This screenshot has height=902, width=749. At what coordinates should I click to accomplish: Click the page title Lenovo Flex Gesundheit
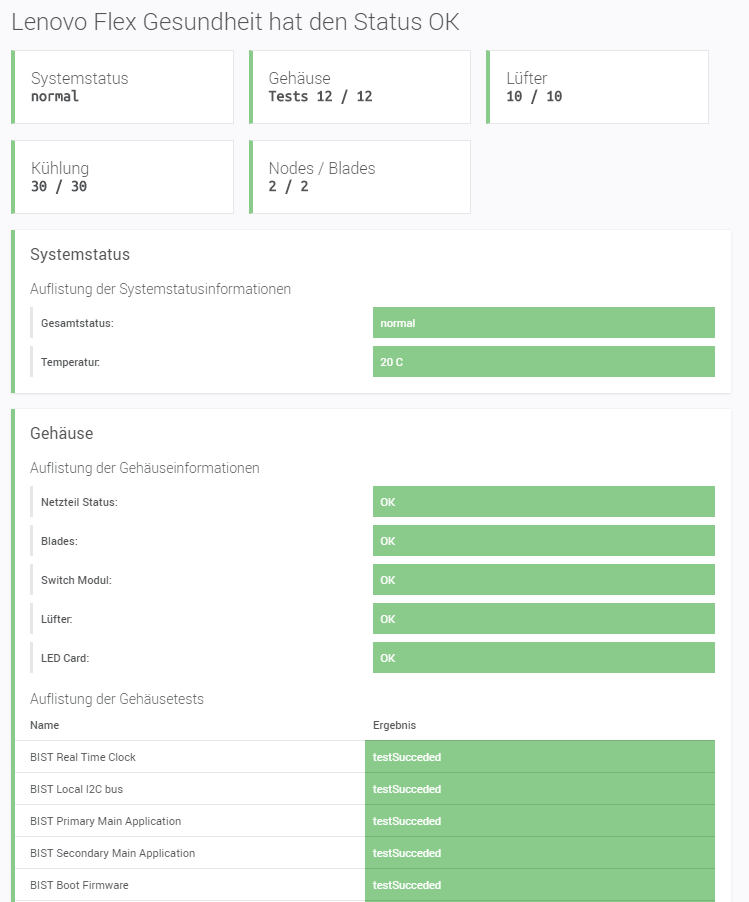235,23
